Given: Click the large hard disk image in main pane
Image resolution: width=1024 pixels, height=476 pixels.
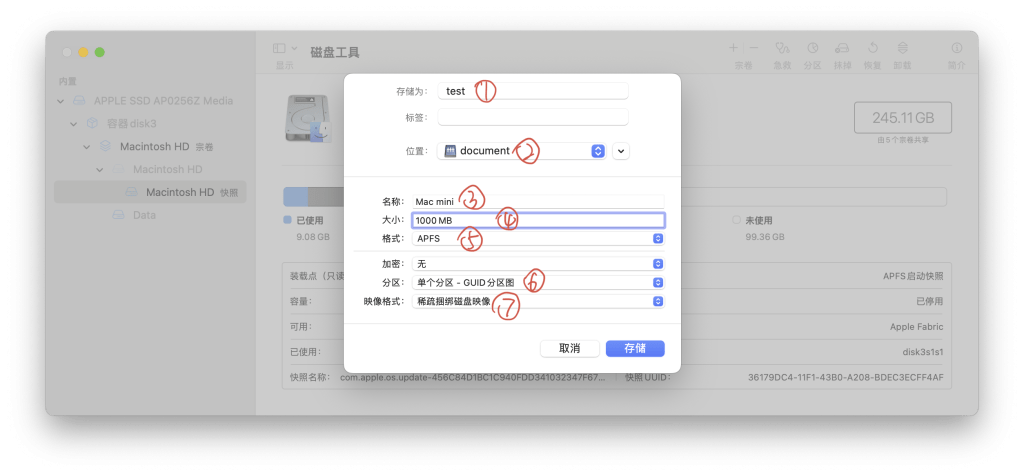Looking at the screenshot, I should coord(310,119).
